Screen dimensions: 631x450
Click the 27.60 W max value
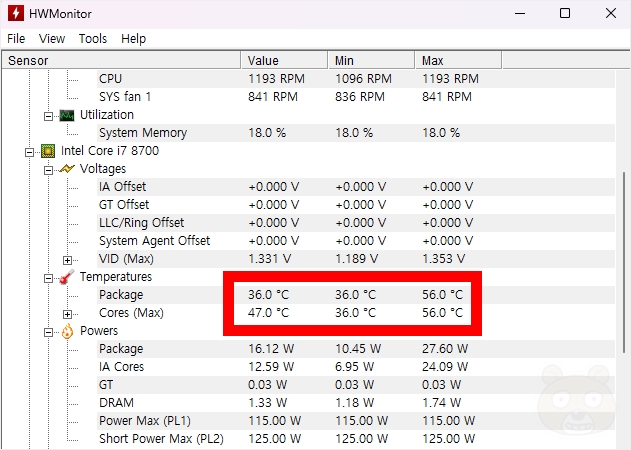pos(445,349)
